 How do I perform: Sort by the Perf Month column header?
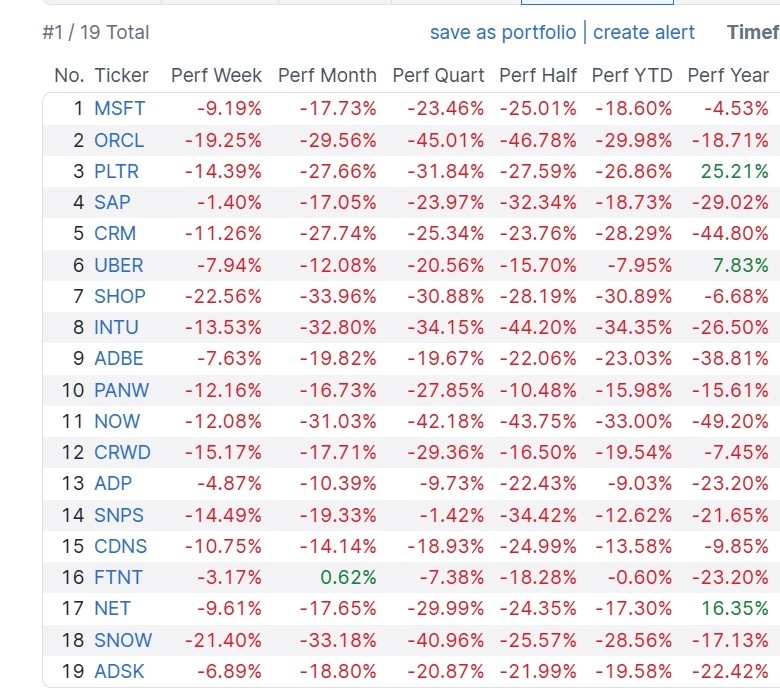(327, 75)
